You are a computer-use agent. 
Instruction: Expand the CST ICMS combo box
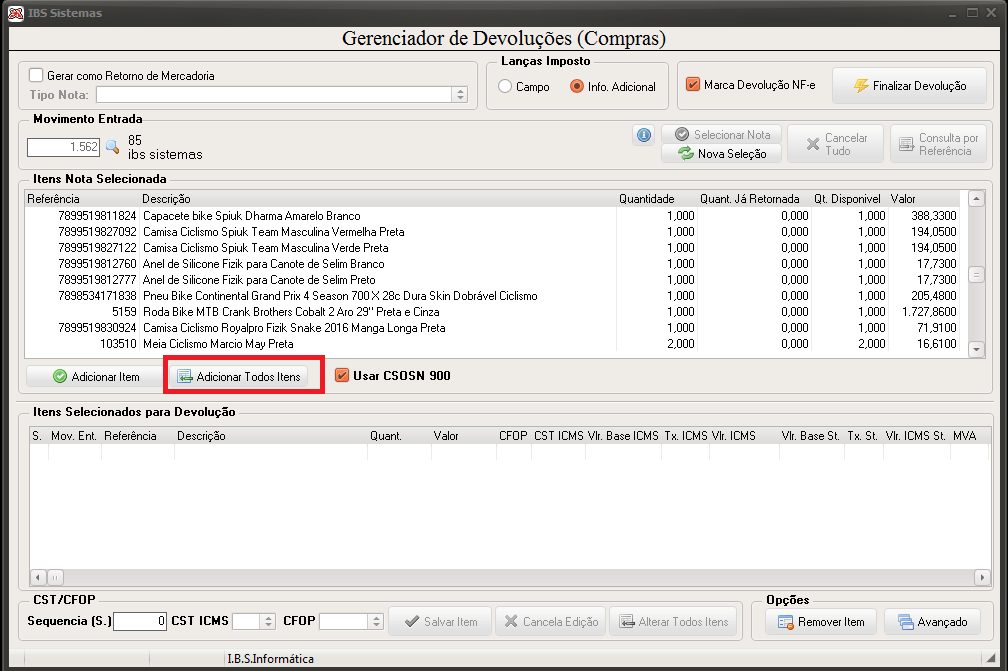[x=269, y=622]
